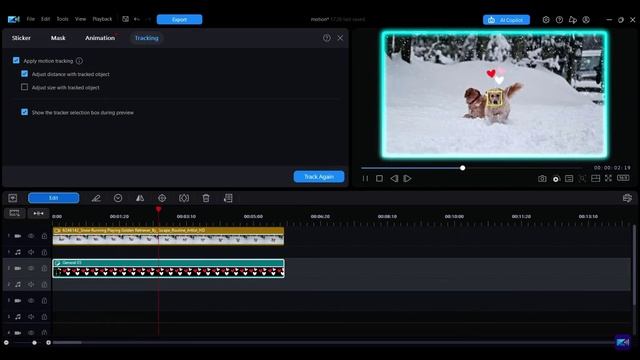The height and width of the screenshot is (360, 640).
Task: Click the undo arrow in top toolbar
Action: [137, 19]
